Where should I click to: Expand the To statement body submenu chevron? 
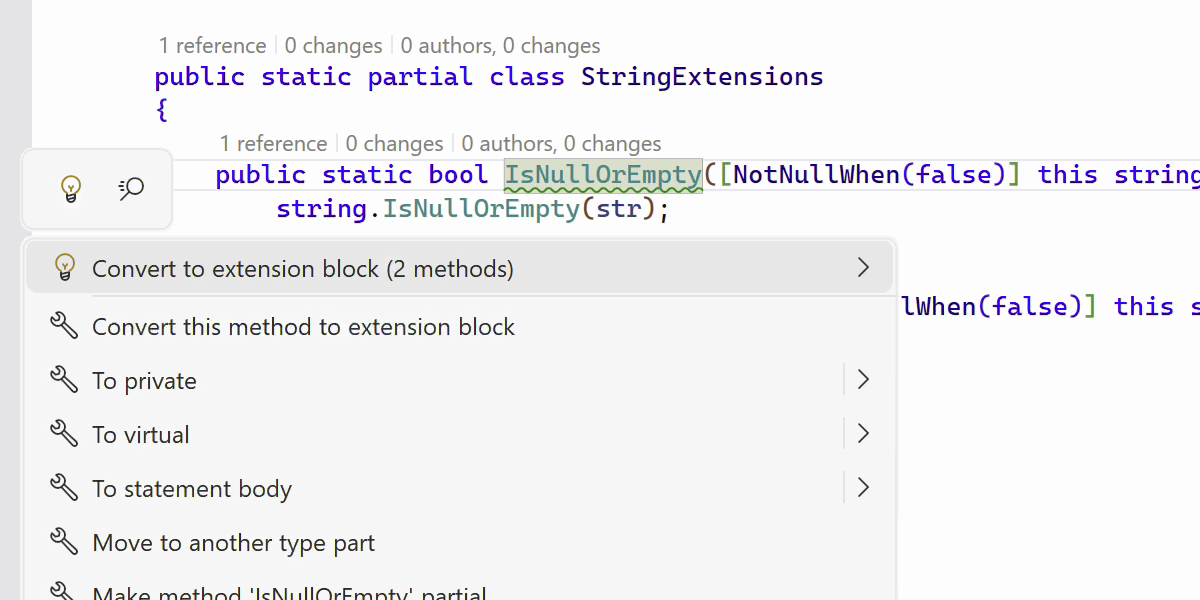[x=863, y=488]
